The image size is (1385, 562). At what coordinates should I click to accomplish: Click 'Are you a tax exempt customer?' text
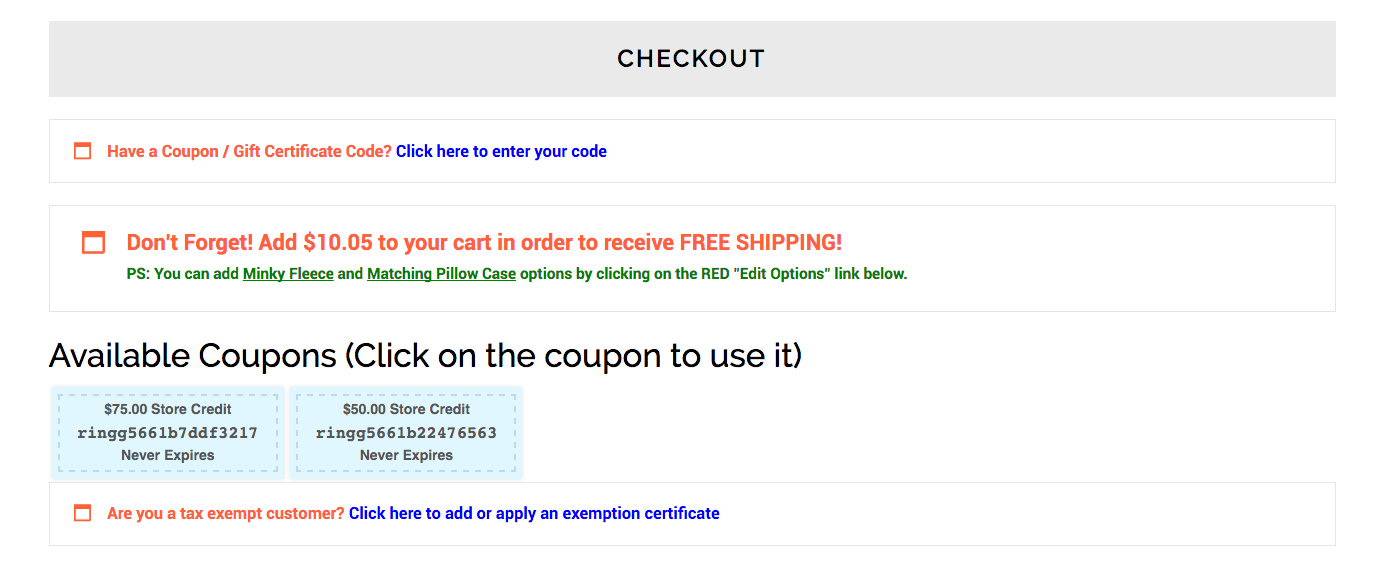pyautogui.click(x=226, y=513)
